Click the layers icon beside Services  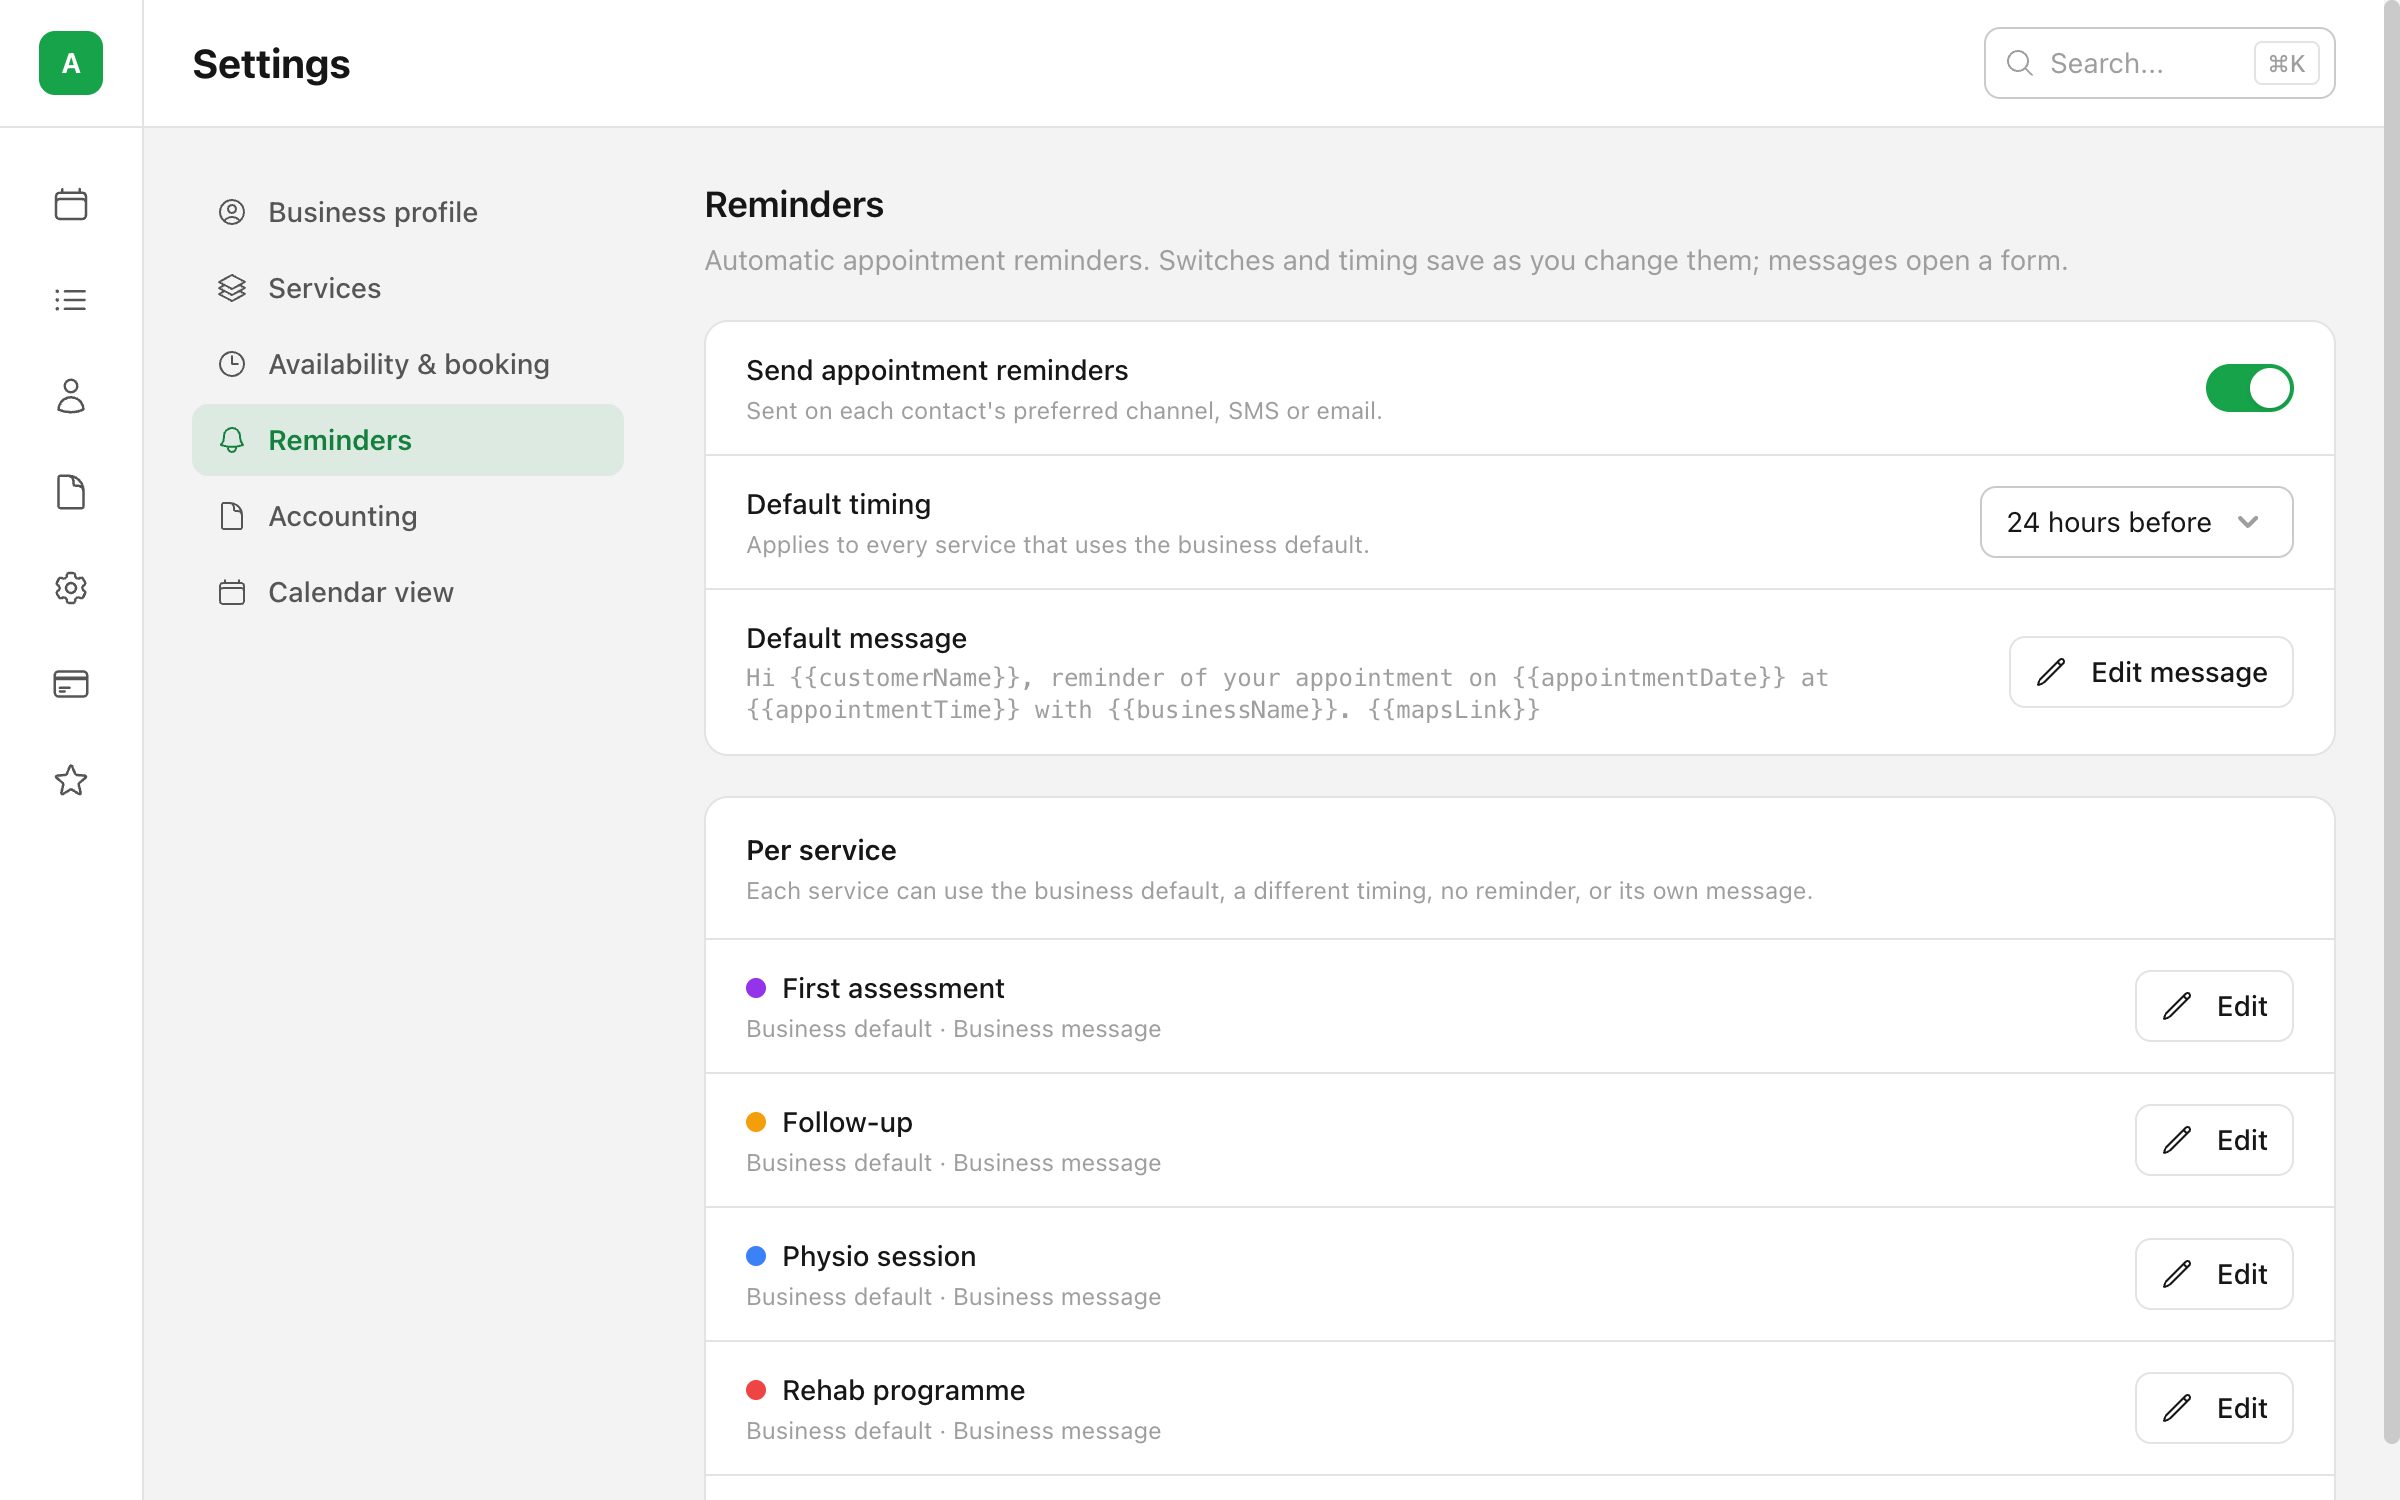[232, 288]
